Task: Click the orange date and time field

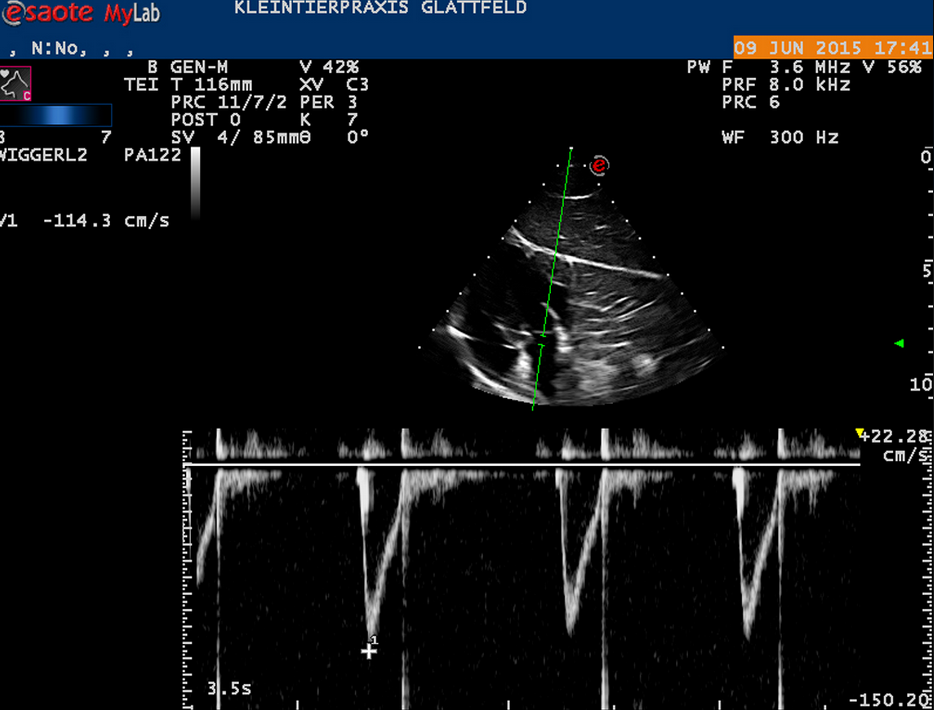Action: coord(833,48)
